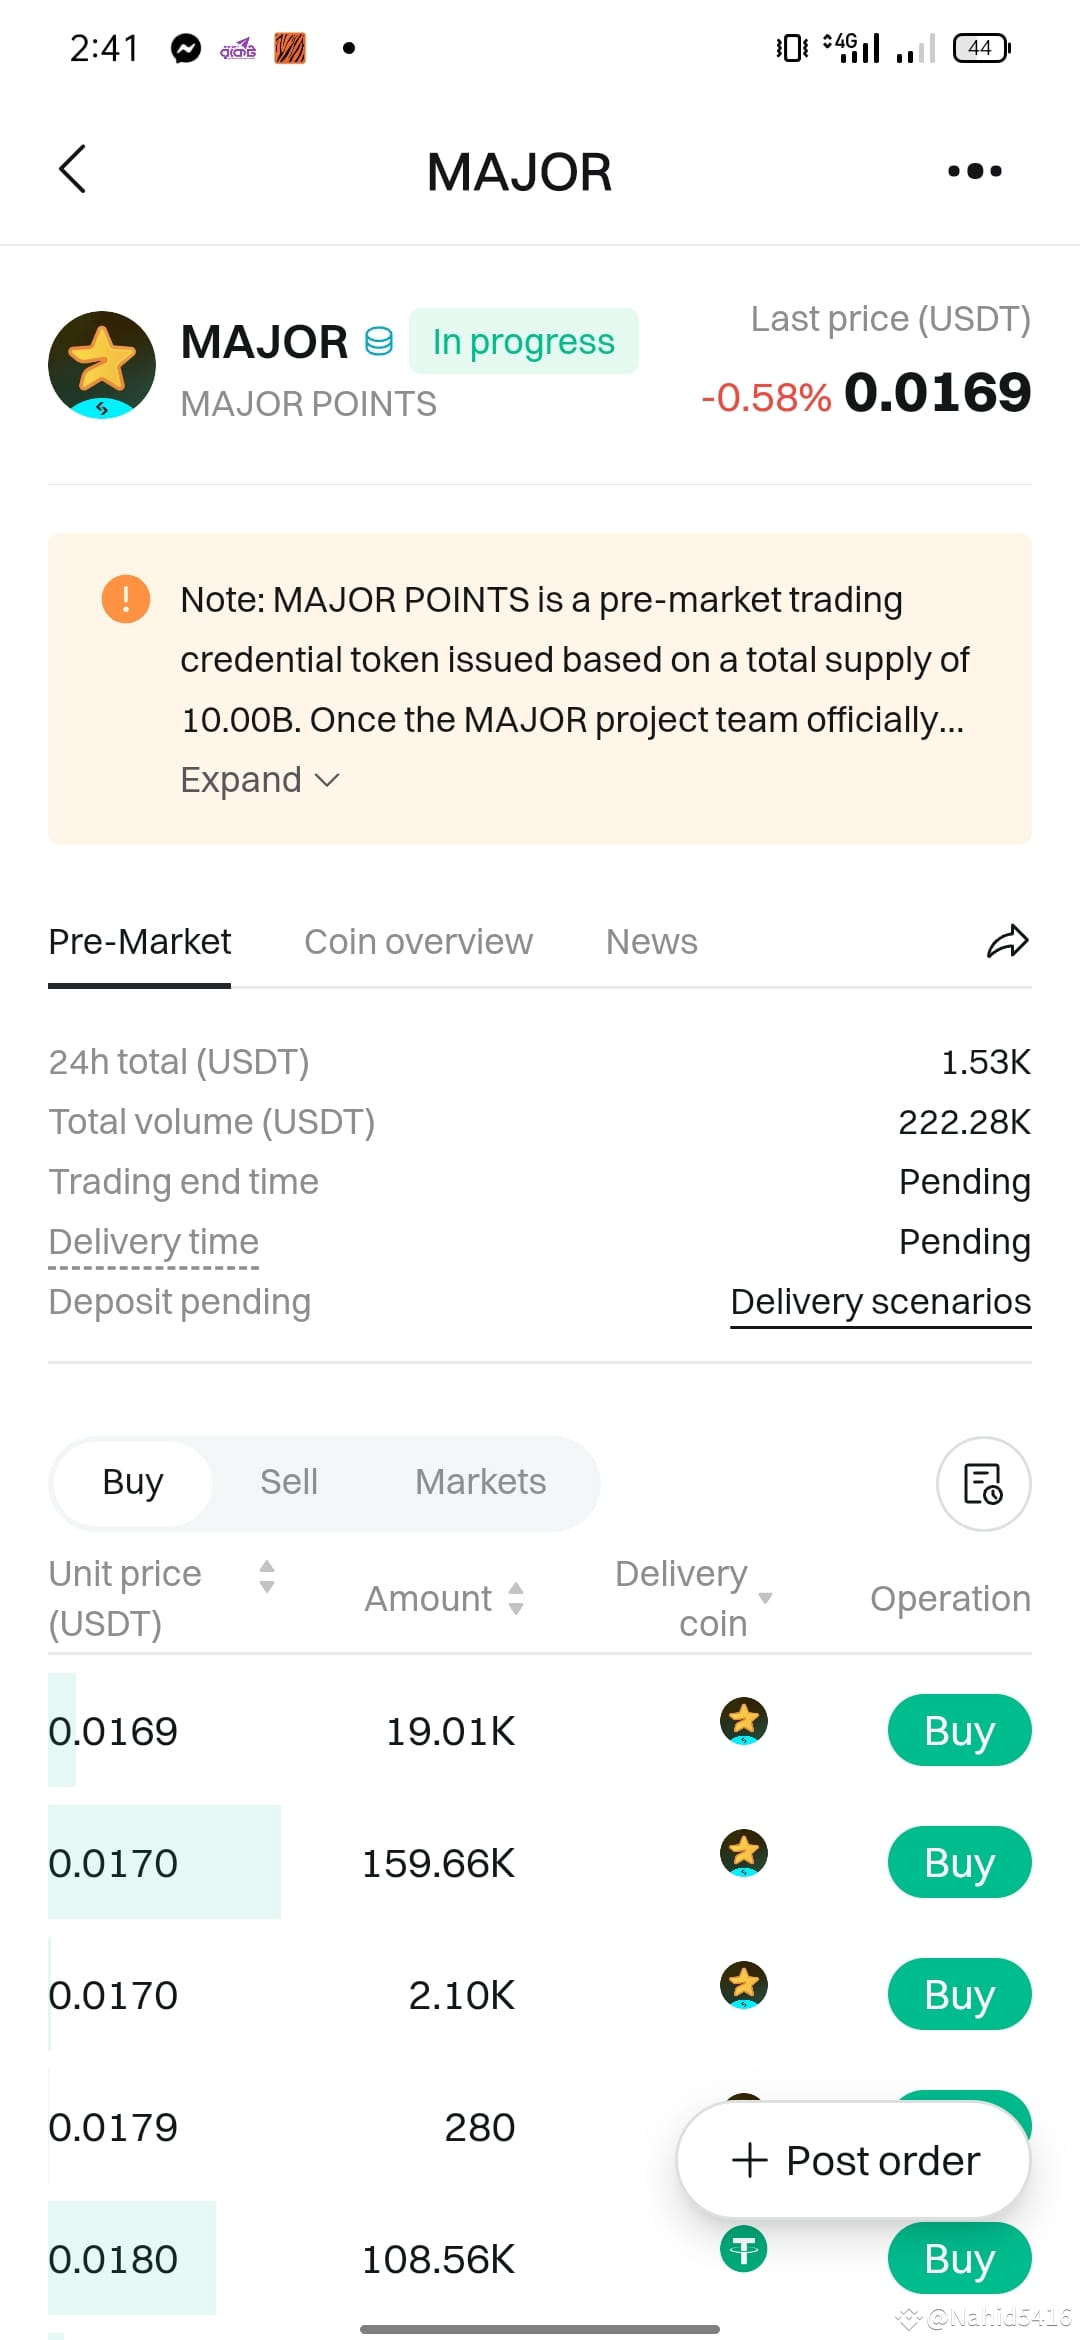
Task: Expand the MAJOR POINTS note
Action: [260, 779]
